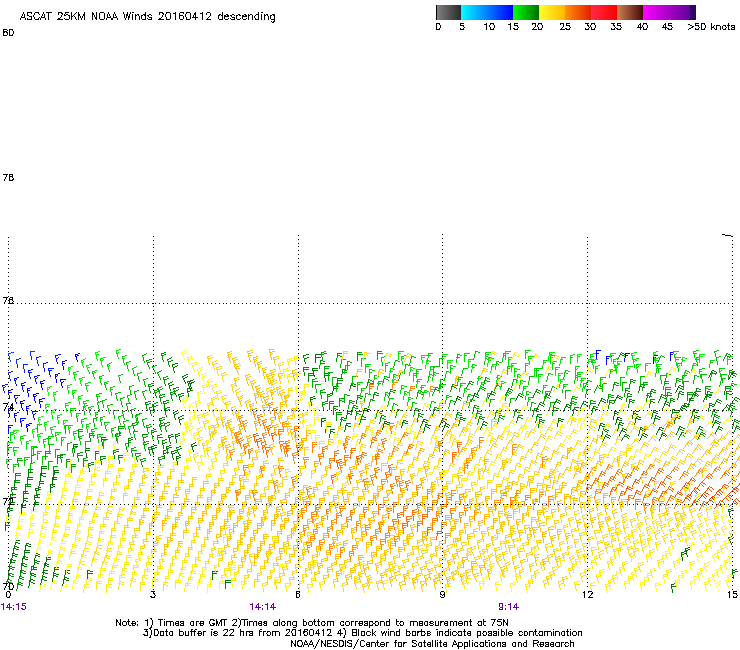Click the '40' color scale label
The width and height of the screenshot is (740, 650).
pyautogui.click(x=642, y=27)
